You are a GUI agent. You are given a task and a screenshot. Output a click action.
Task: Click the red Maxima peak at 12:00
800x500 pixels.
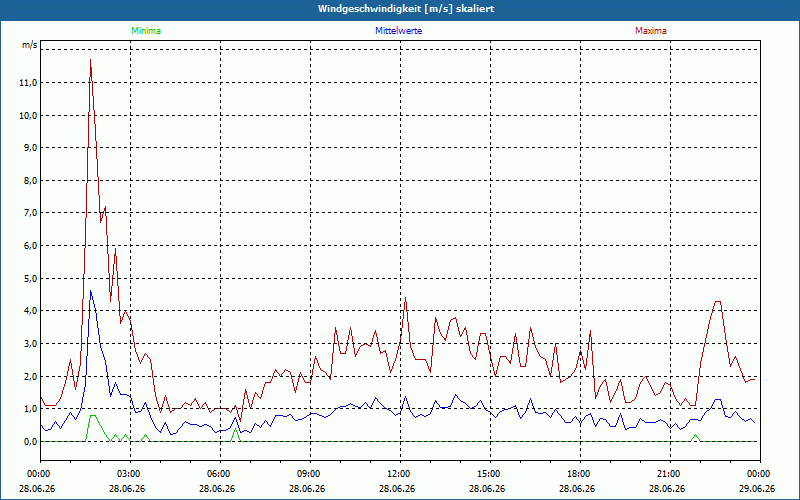[x=406, y=298]
